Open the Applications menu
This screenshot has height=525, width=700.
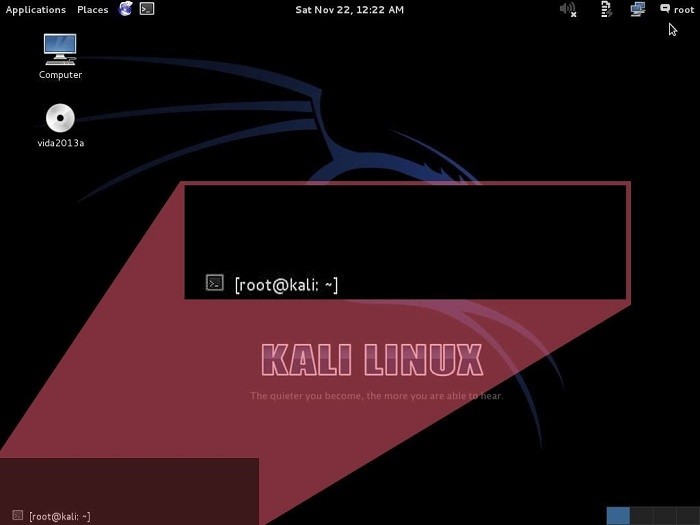pyautogui.click(x=35, y=9)
